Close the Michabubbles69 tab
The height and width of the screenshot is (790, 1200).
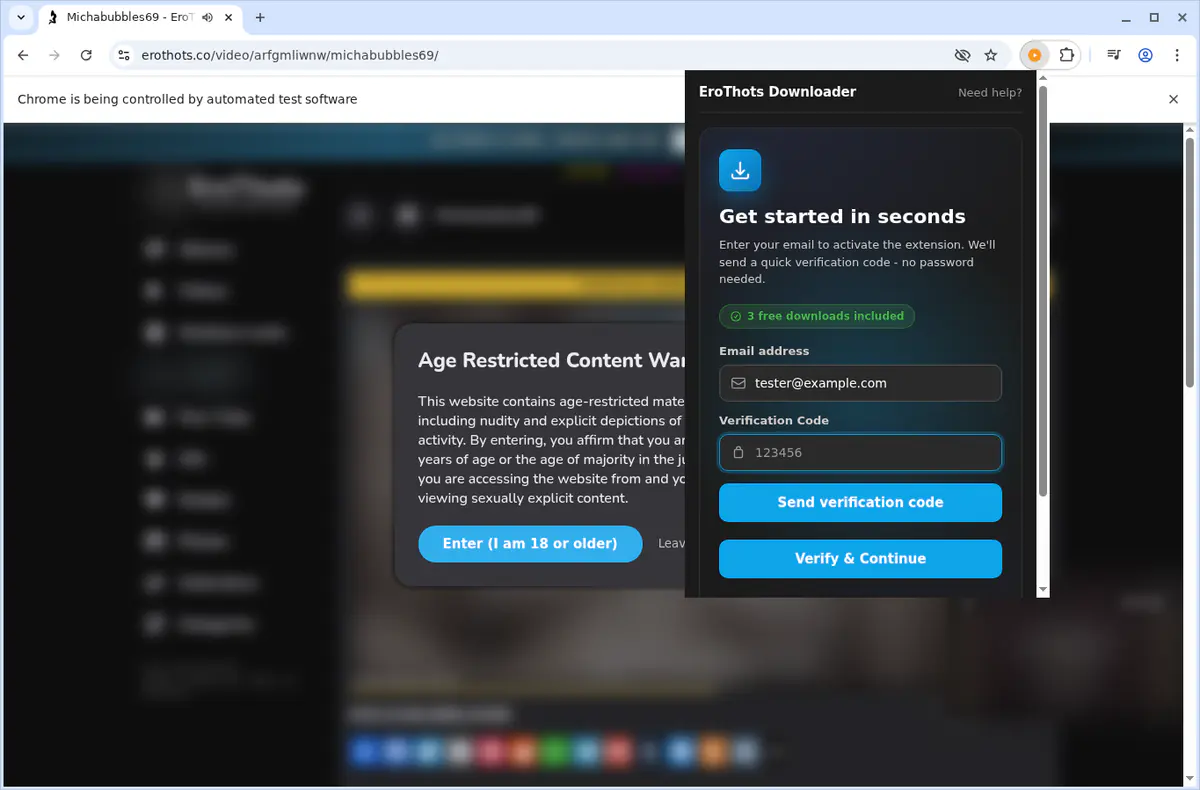(231, 17)
